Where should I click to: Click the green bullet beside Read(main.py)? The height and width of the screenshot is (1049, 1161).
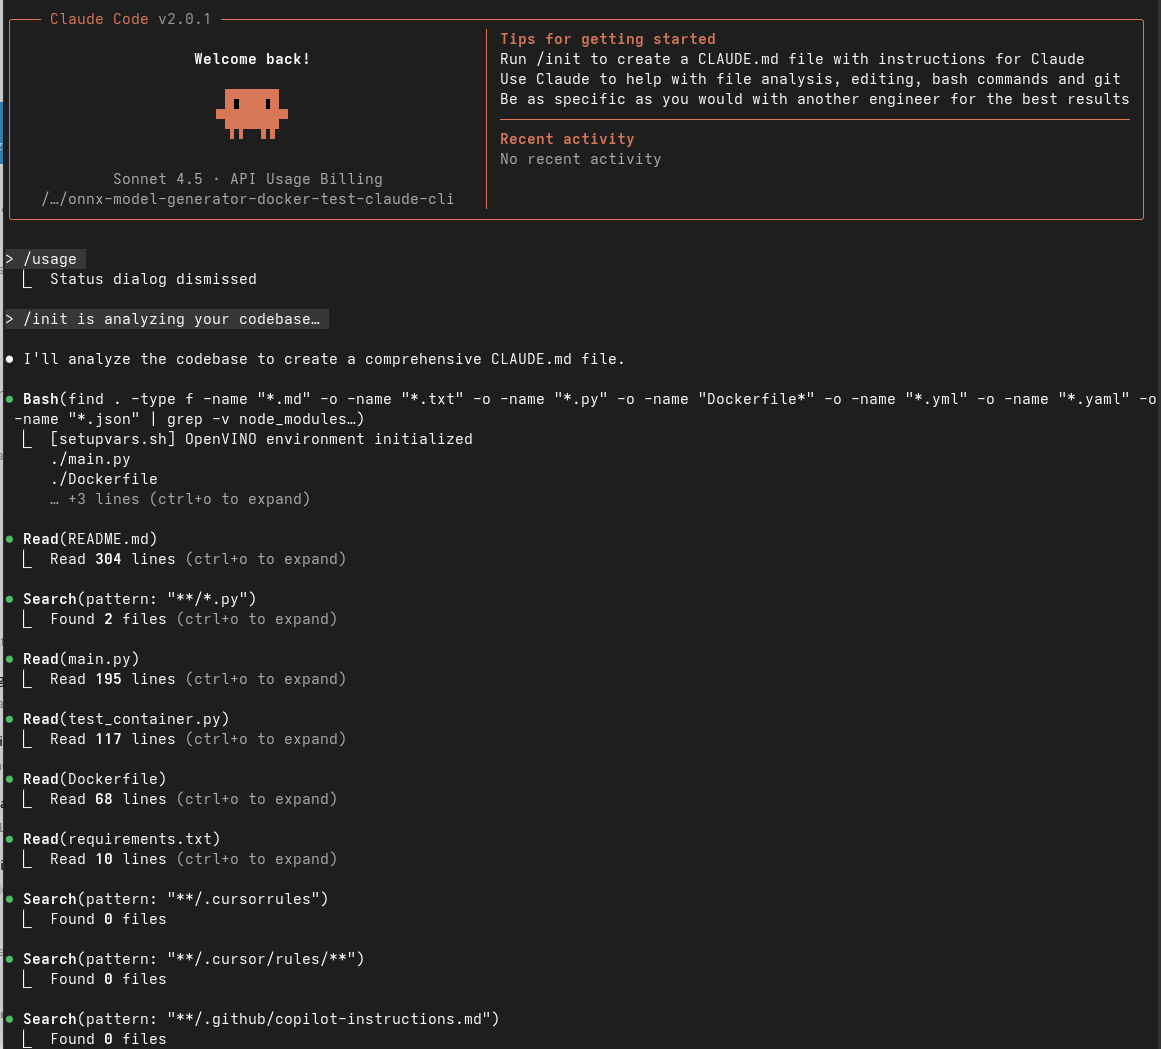(10, 659)
